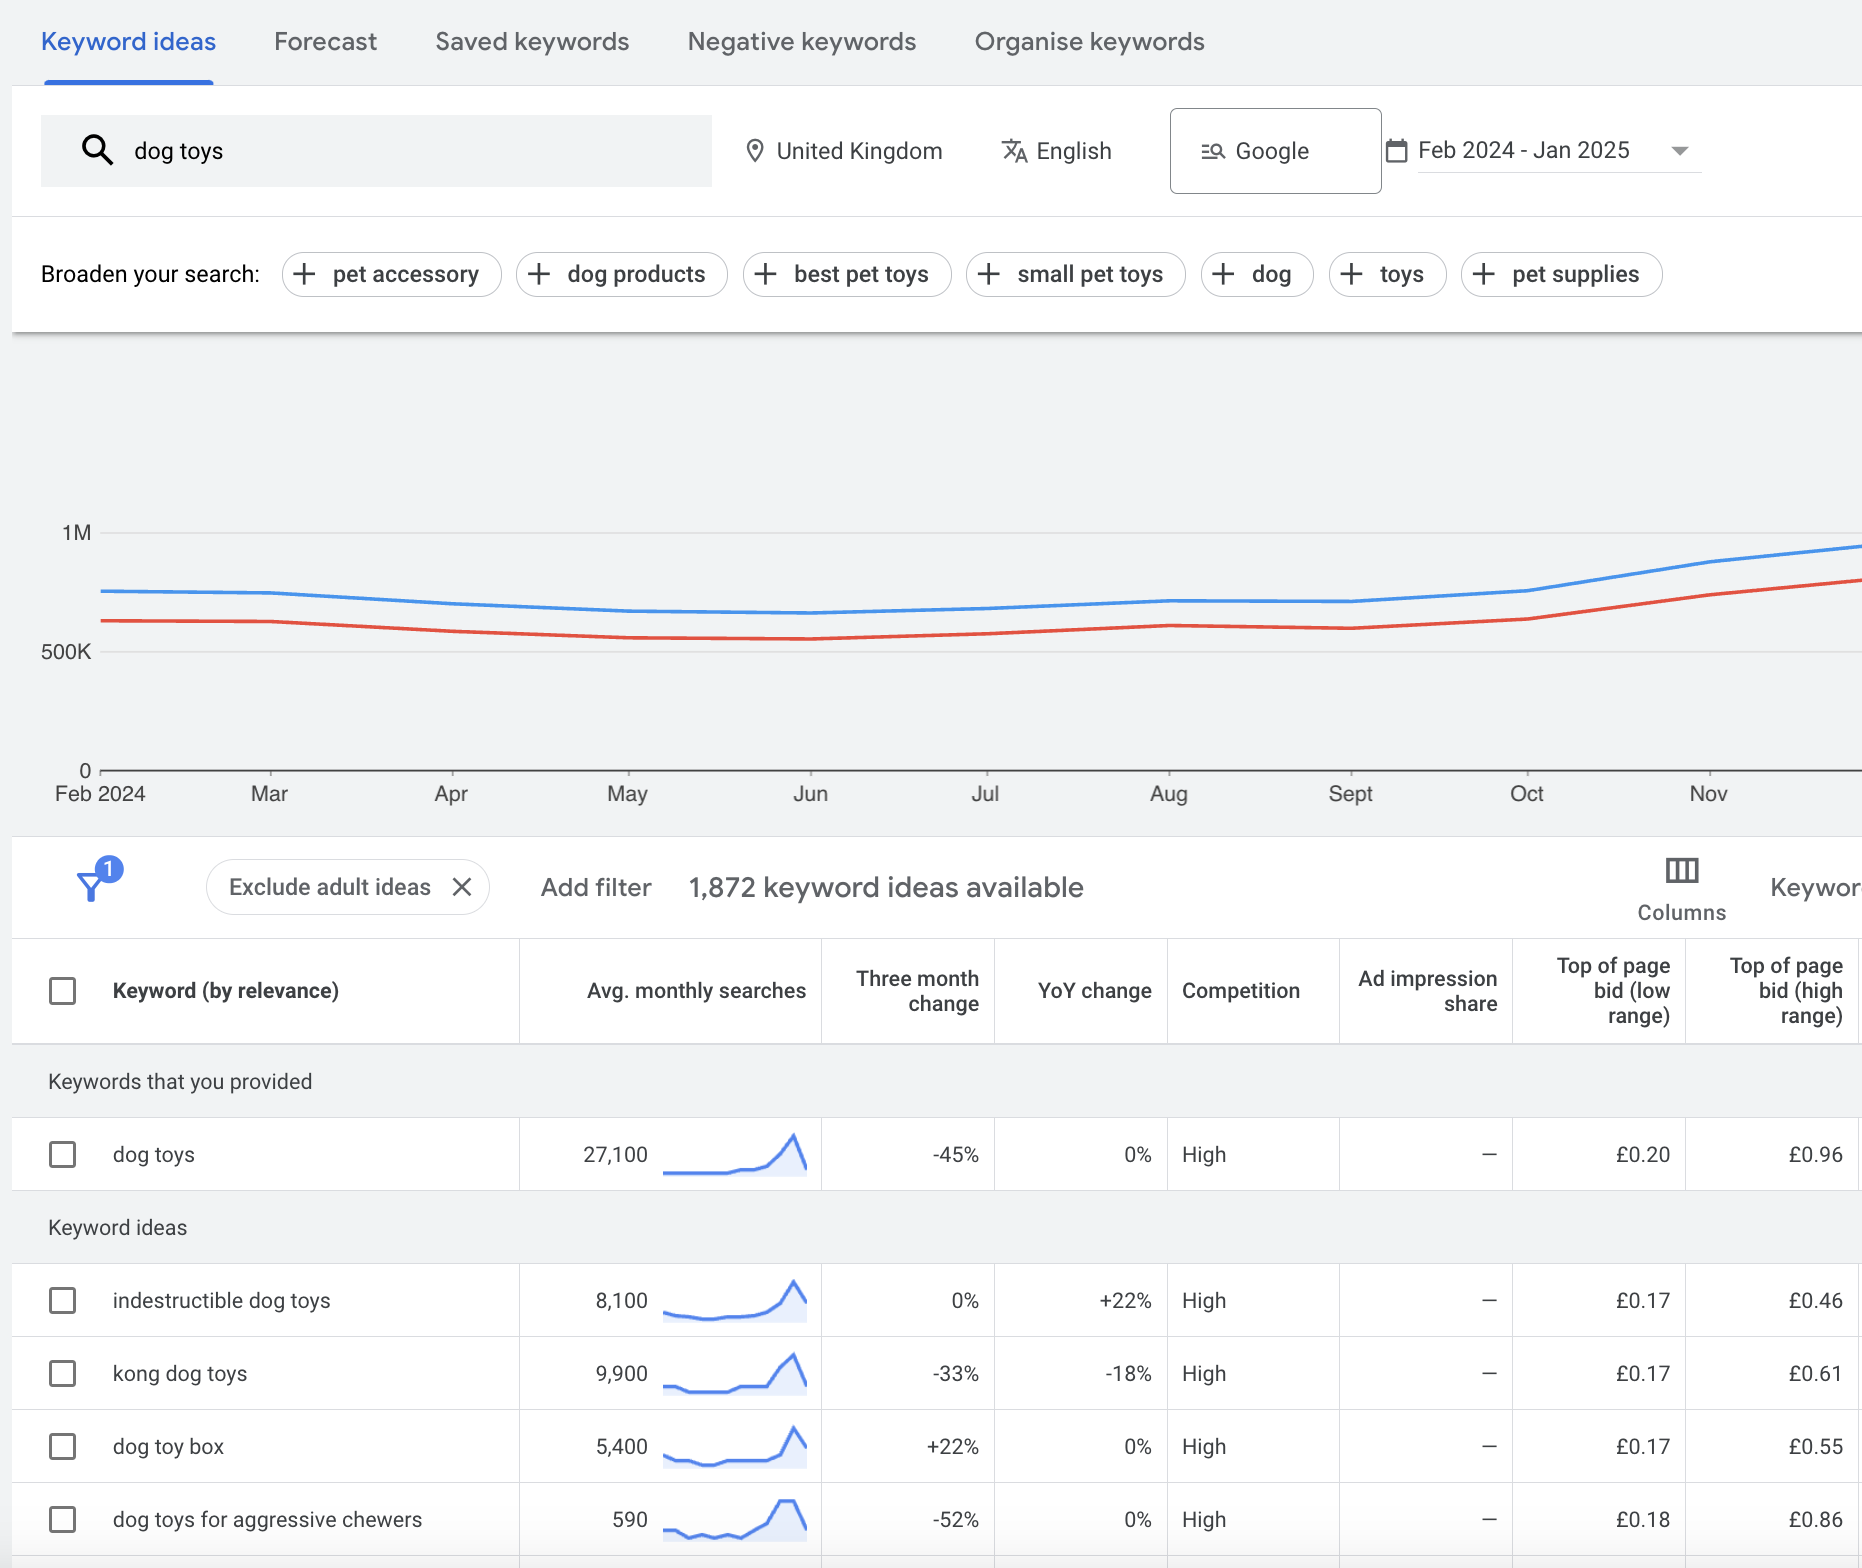Click the plus icon on pet supplies chip
This screenshot has height=1568, width=1862.
tap(1483, 273)
